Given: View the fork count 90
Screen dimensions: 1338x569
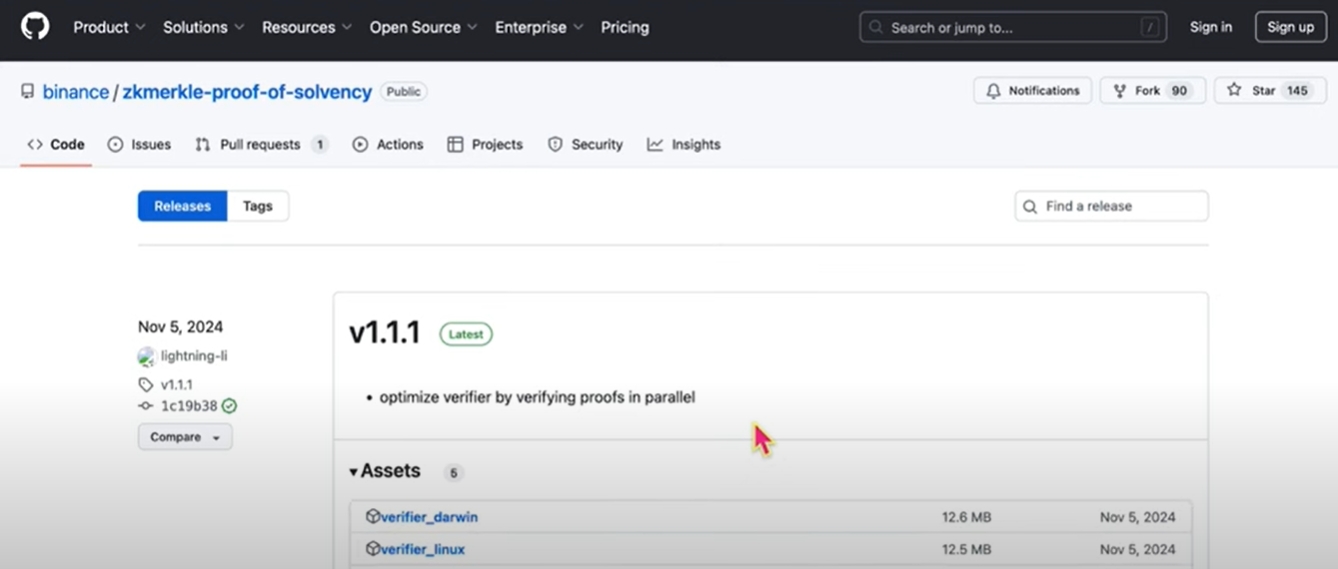Looking at the screenshot, I should [x=1179, y=91].
